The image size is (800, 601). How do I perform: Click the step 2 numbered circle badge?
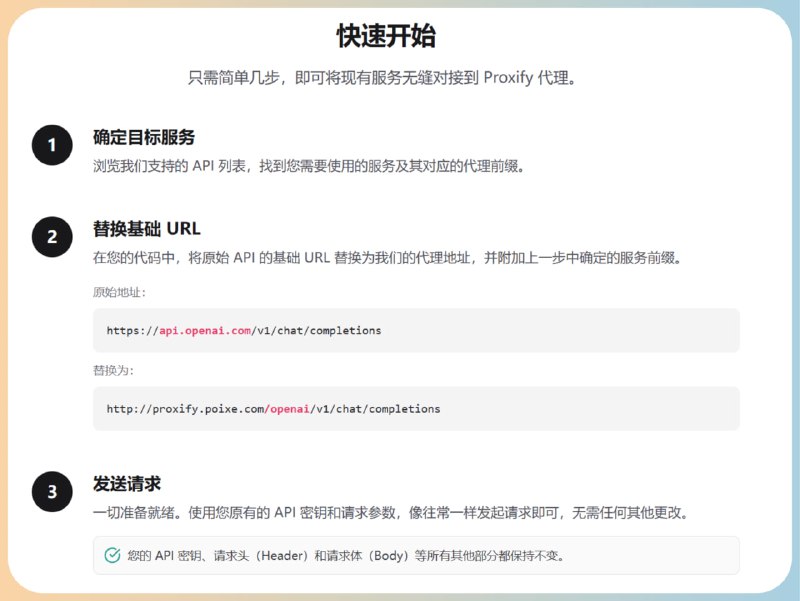pyautogui.click(x=50, y=237)
